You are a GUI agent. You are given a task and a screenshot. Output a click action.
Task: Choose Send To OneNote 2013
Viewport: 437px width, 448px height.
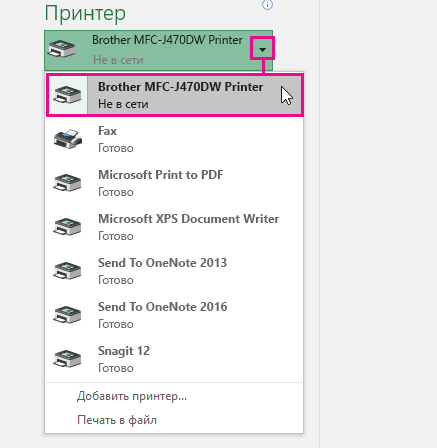click(x=174, y=271)
